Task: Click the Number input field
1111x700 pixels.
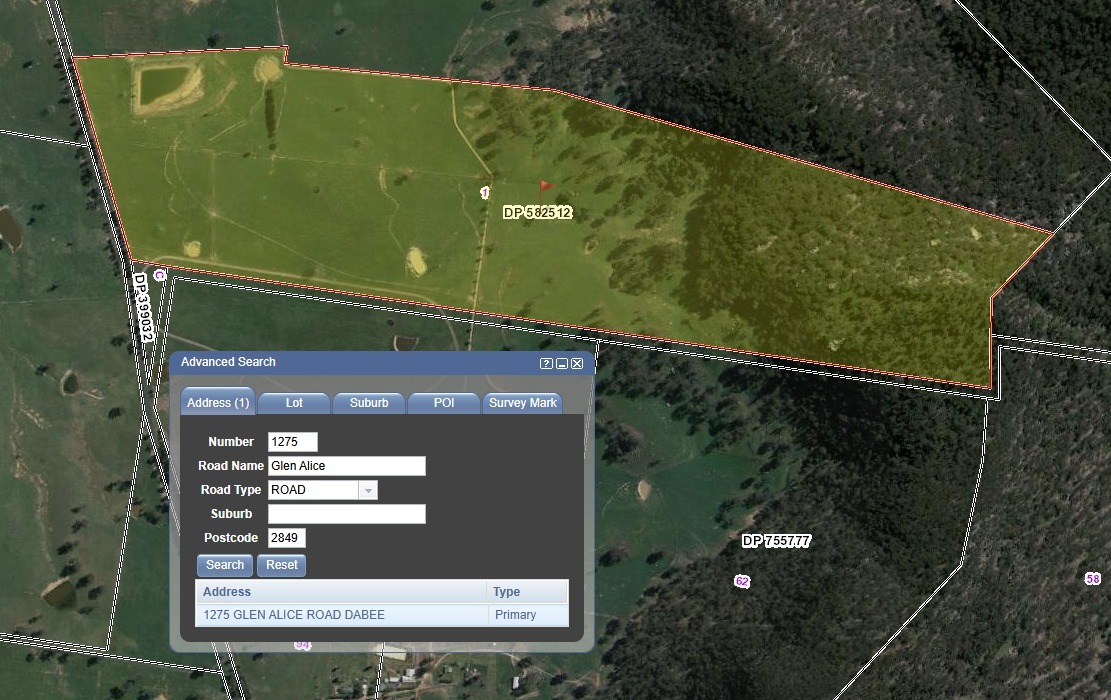Action: pos(292,442)
